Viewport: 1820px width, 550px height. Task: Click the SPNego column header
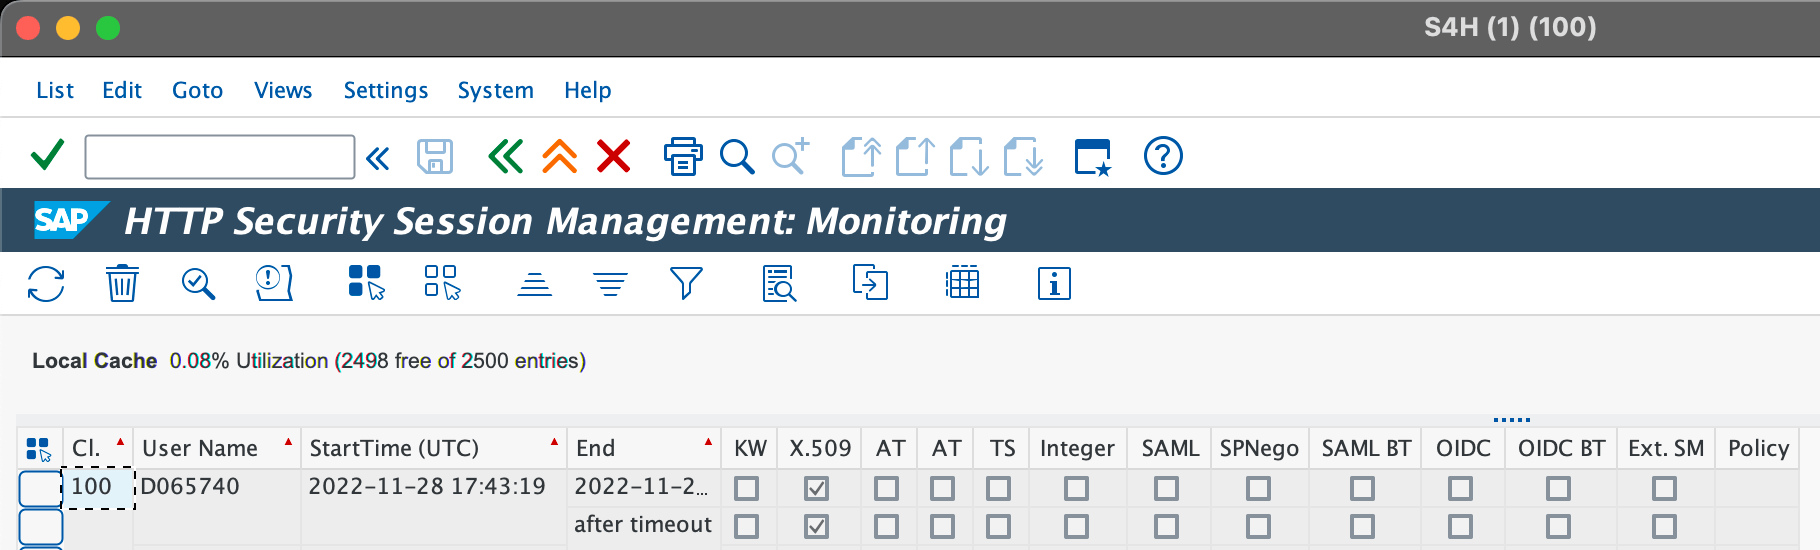point(1259,448)
